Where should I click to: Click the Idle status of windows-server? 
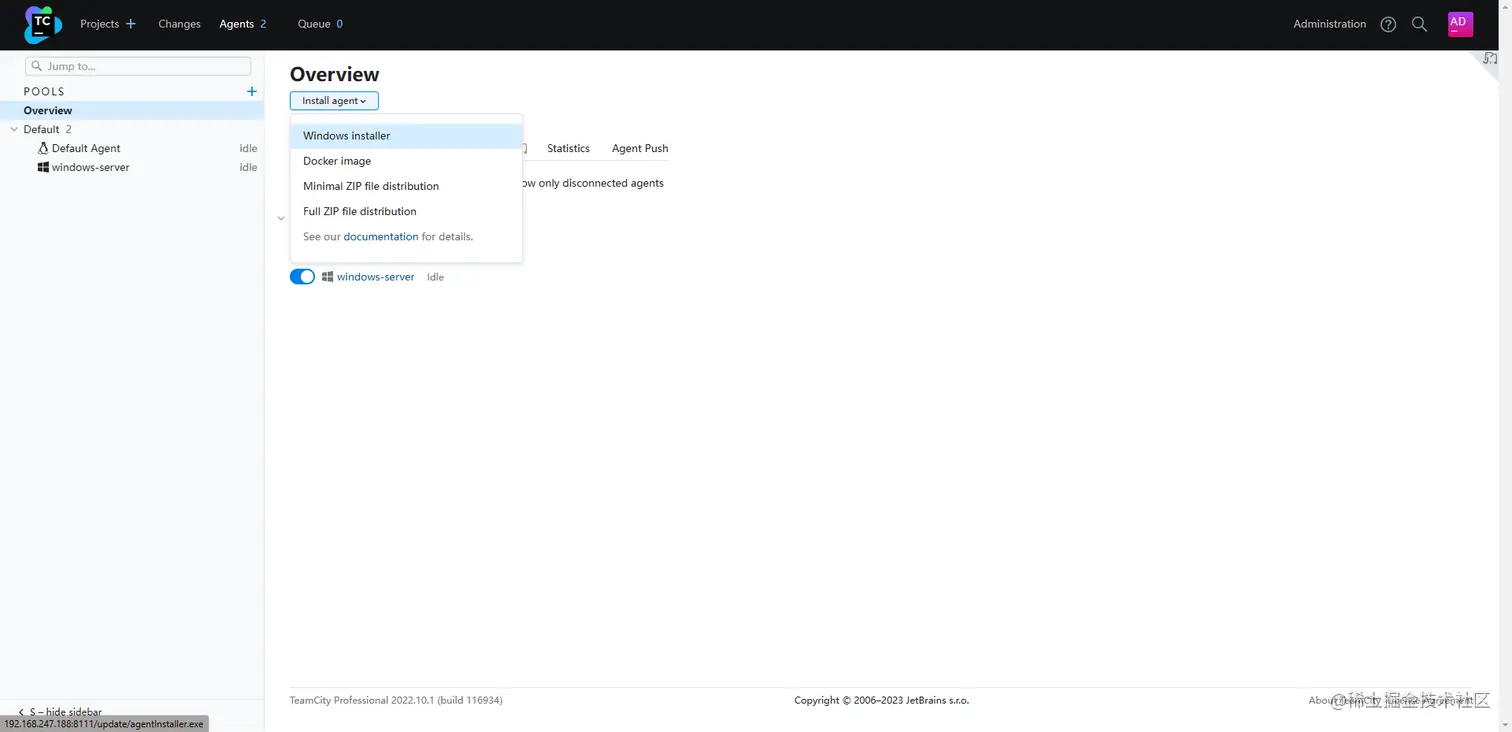(435, 277)
